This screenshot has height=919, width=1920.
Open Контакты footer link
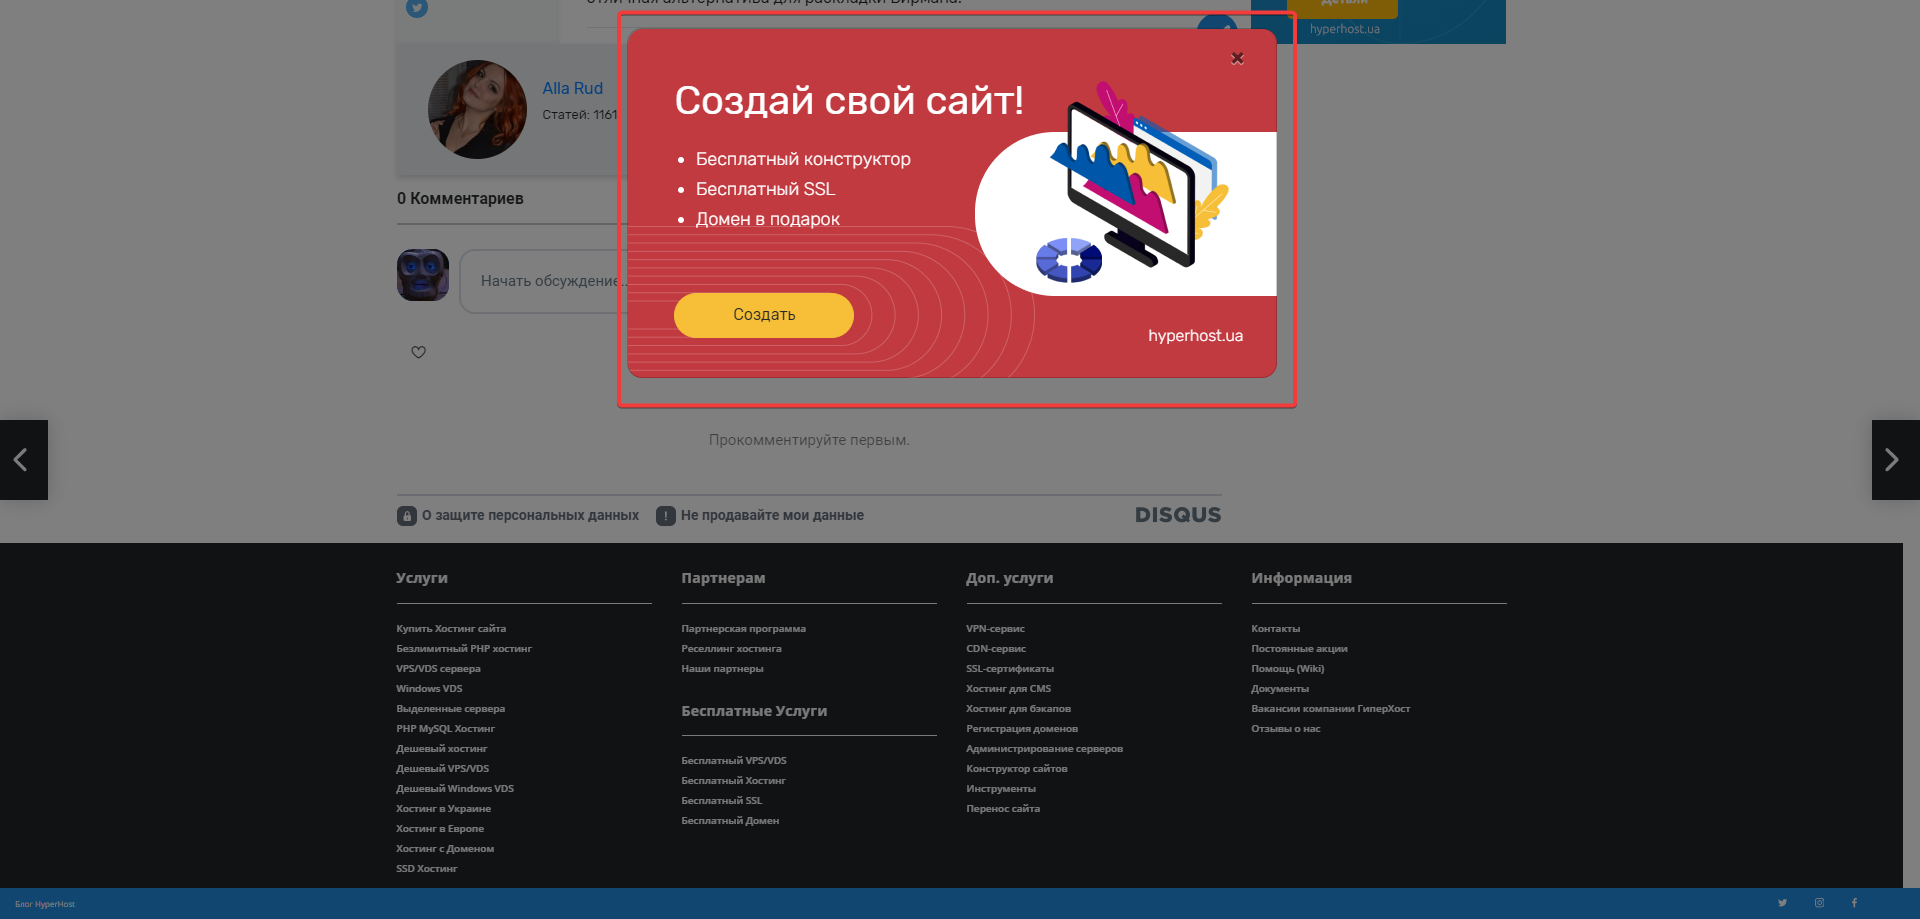point(1275,629)
